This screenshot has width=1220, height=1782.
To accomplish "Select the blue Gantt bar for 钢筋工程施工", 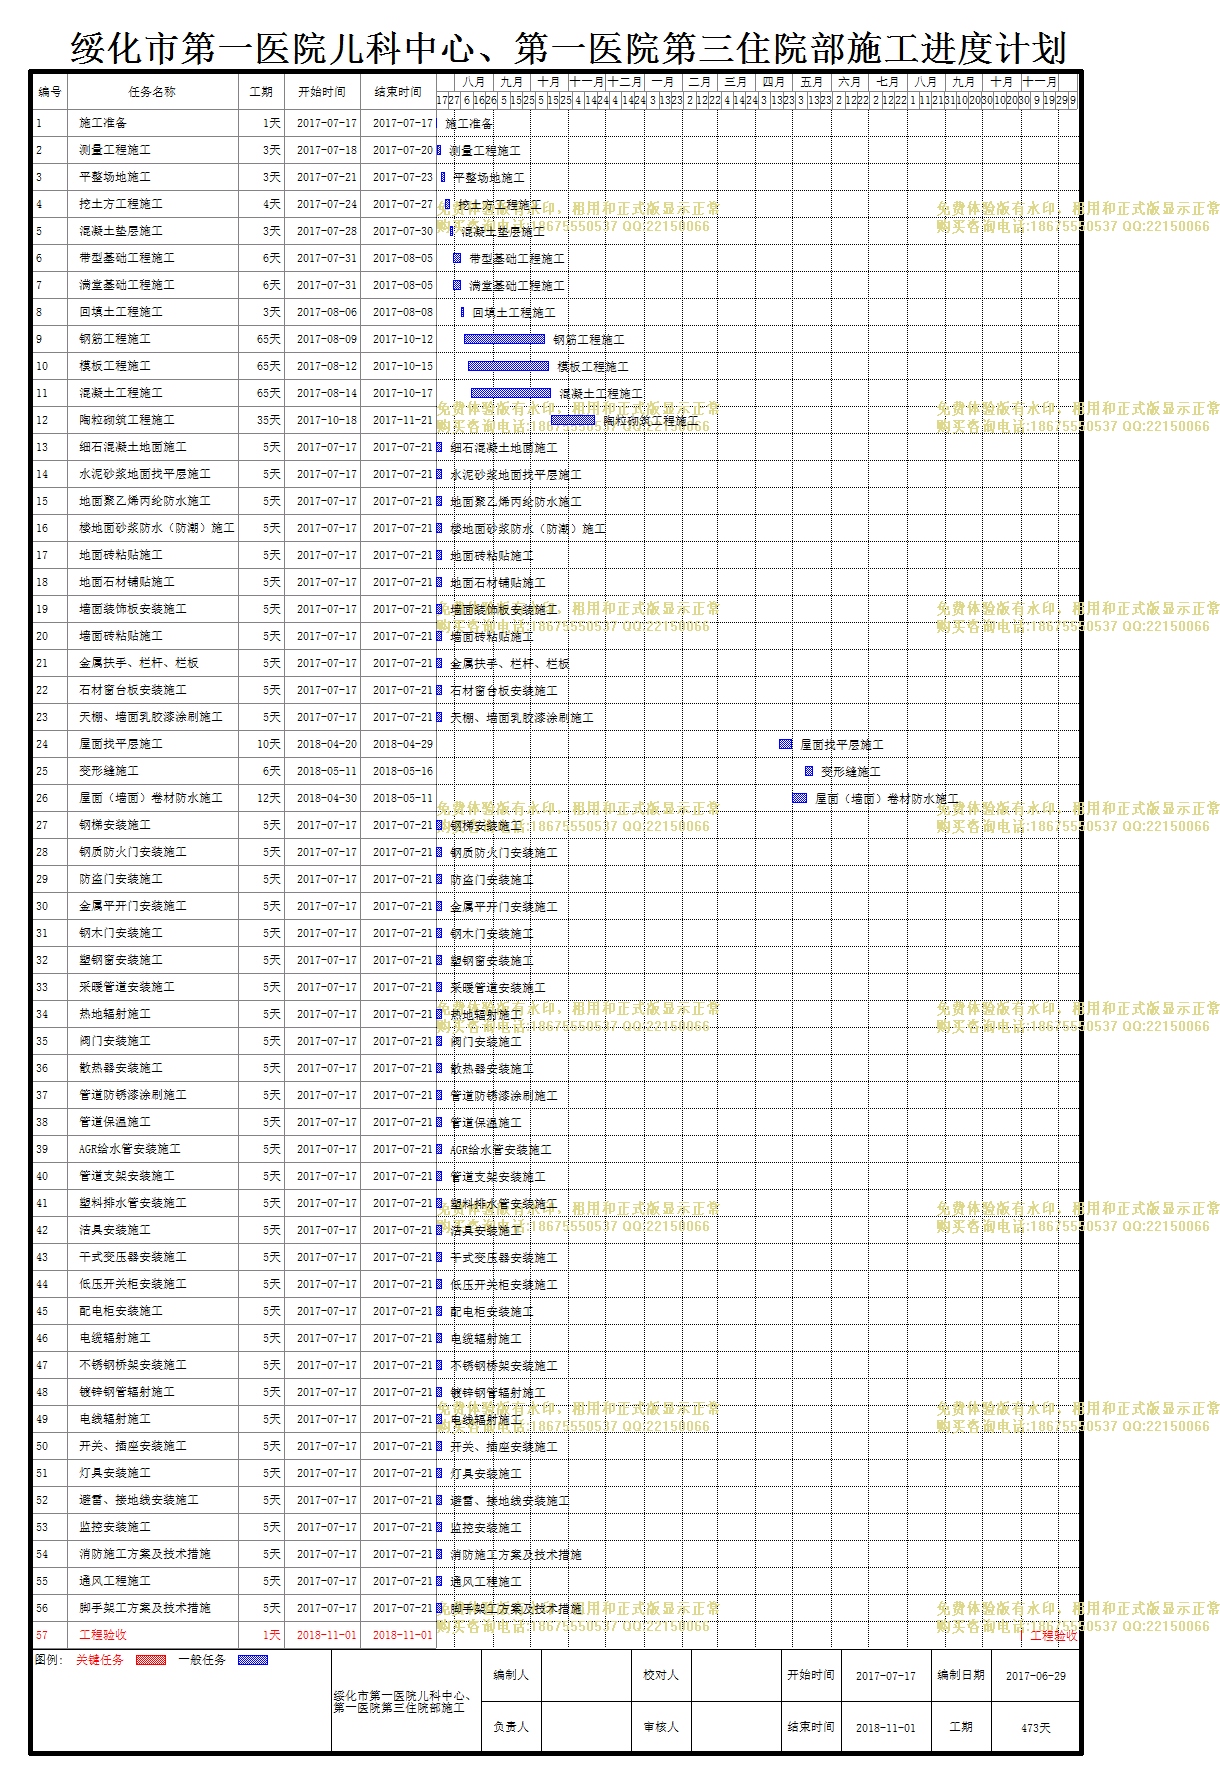I will click(x=504, y=339).
